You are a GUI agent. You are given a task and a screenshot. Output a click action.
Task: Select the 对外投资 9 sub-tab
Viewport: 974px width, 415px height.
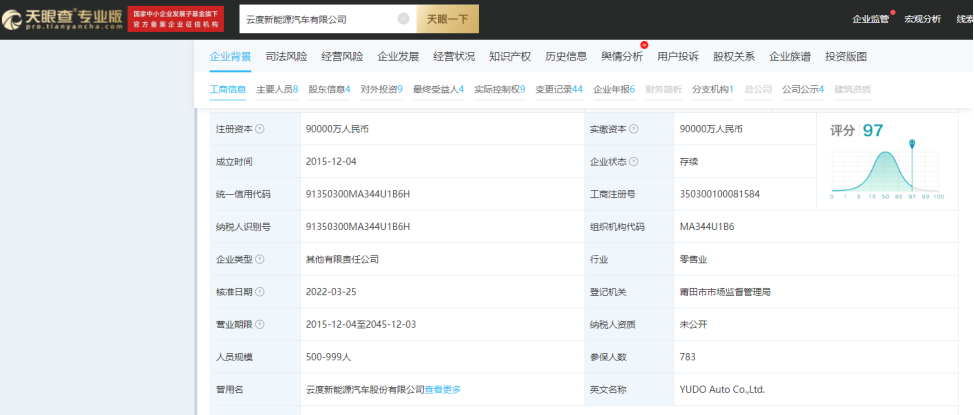[381, 89]
